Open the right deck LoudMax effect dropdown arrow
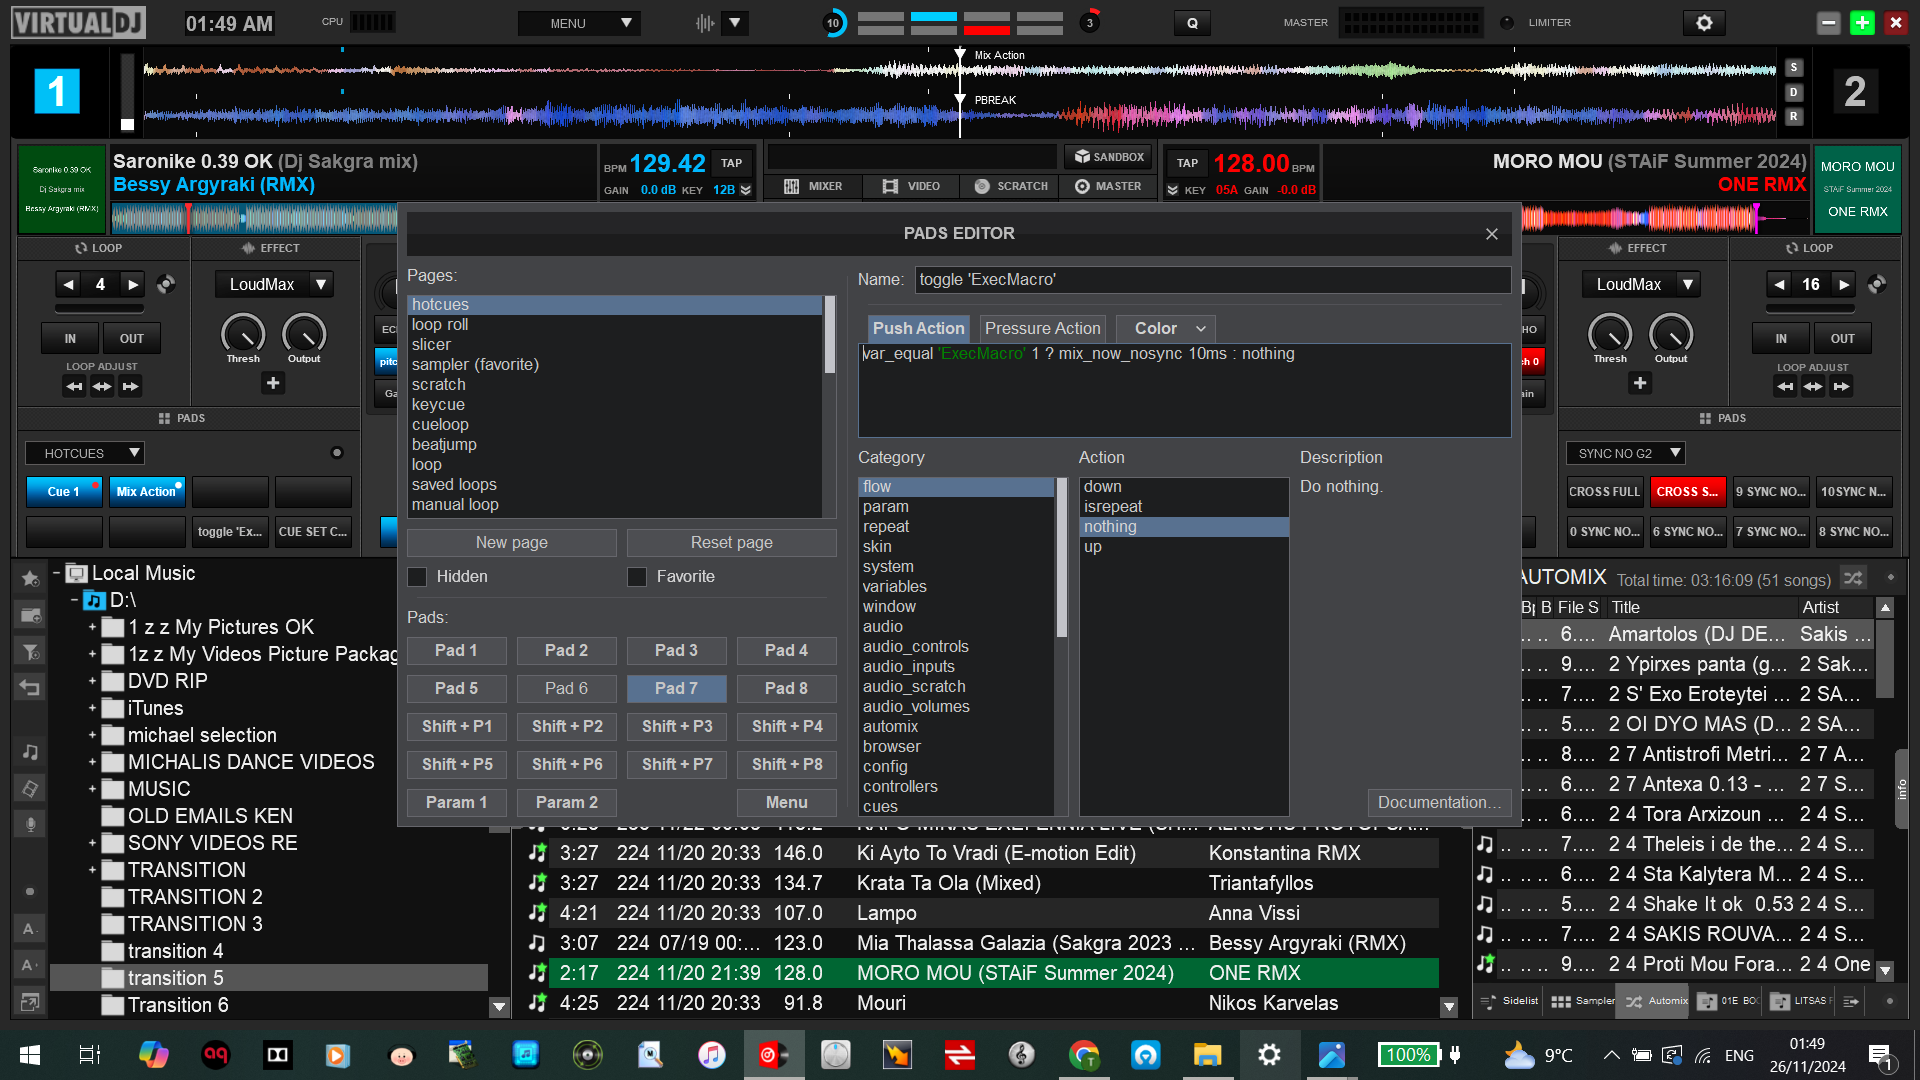The image size is (1920, 1080). pos(1688,284)
